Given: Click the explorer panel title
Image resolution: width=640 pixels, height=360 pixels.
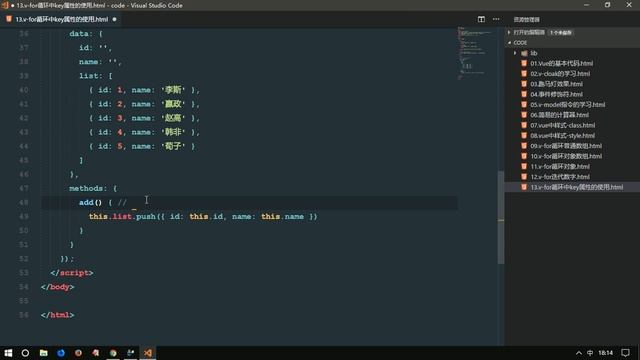Looking at the screenshot, I should [526, 20].
